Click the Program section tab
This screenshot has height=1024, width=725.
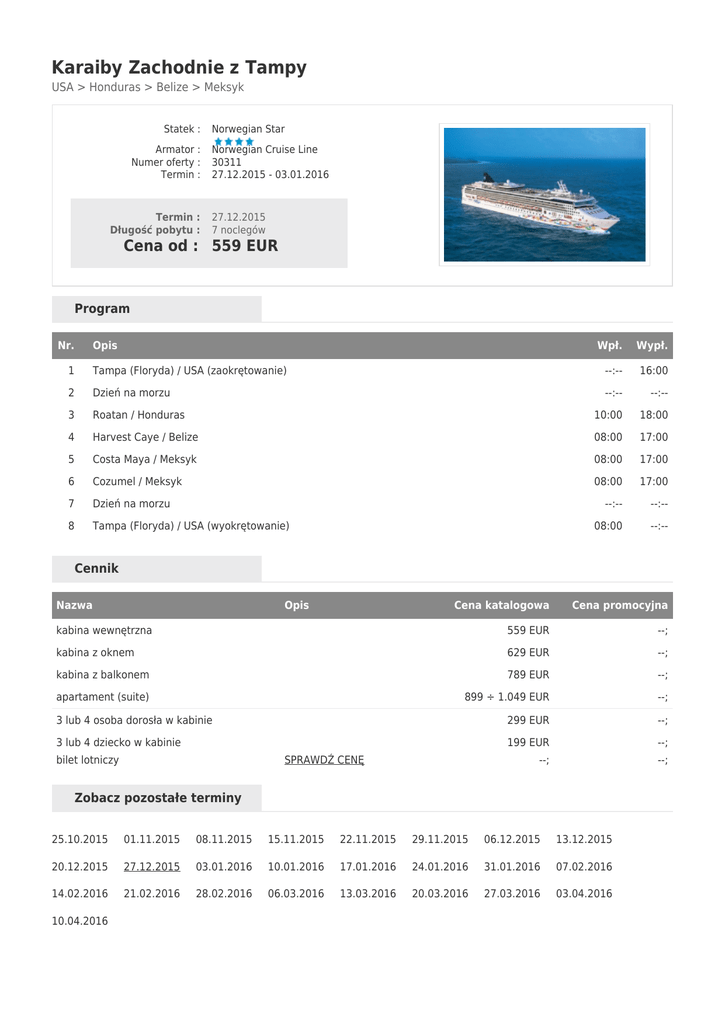(102, 309)
